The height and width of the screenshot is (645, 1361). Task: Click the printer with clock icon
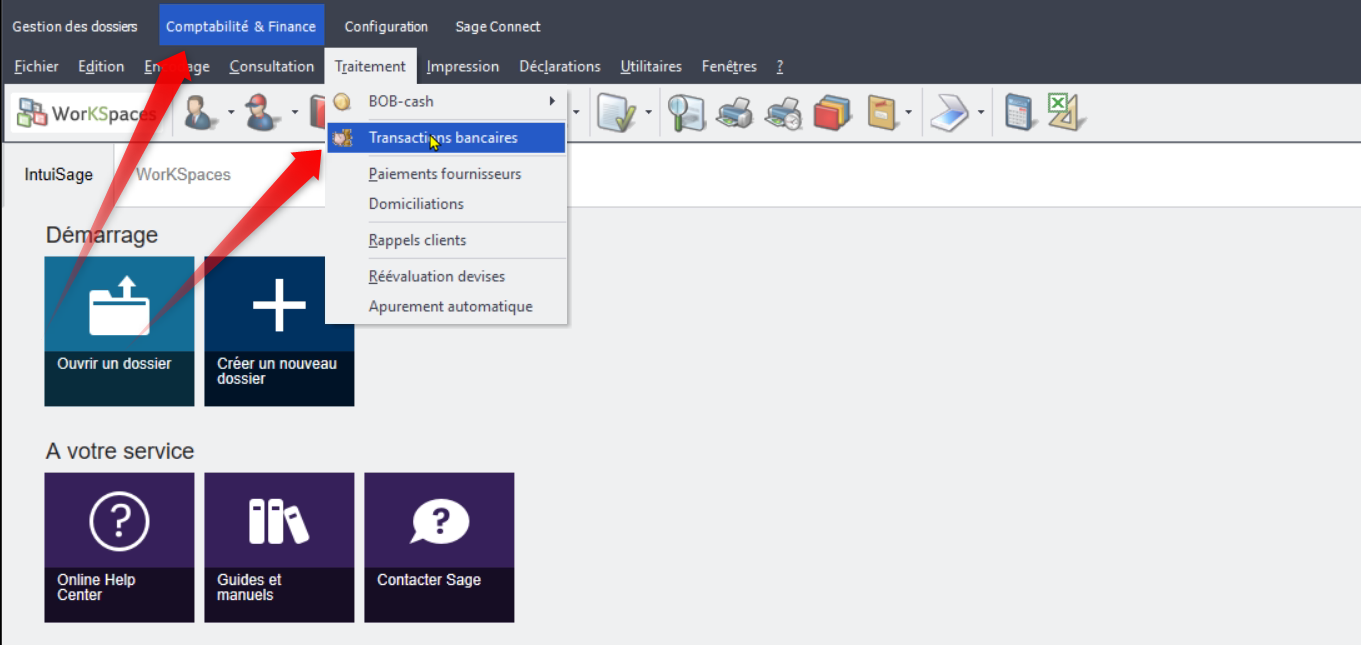pyautogui.click(x=783, y=113)
